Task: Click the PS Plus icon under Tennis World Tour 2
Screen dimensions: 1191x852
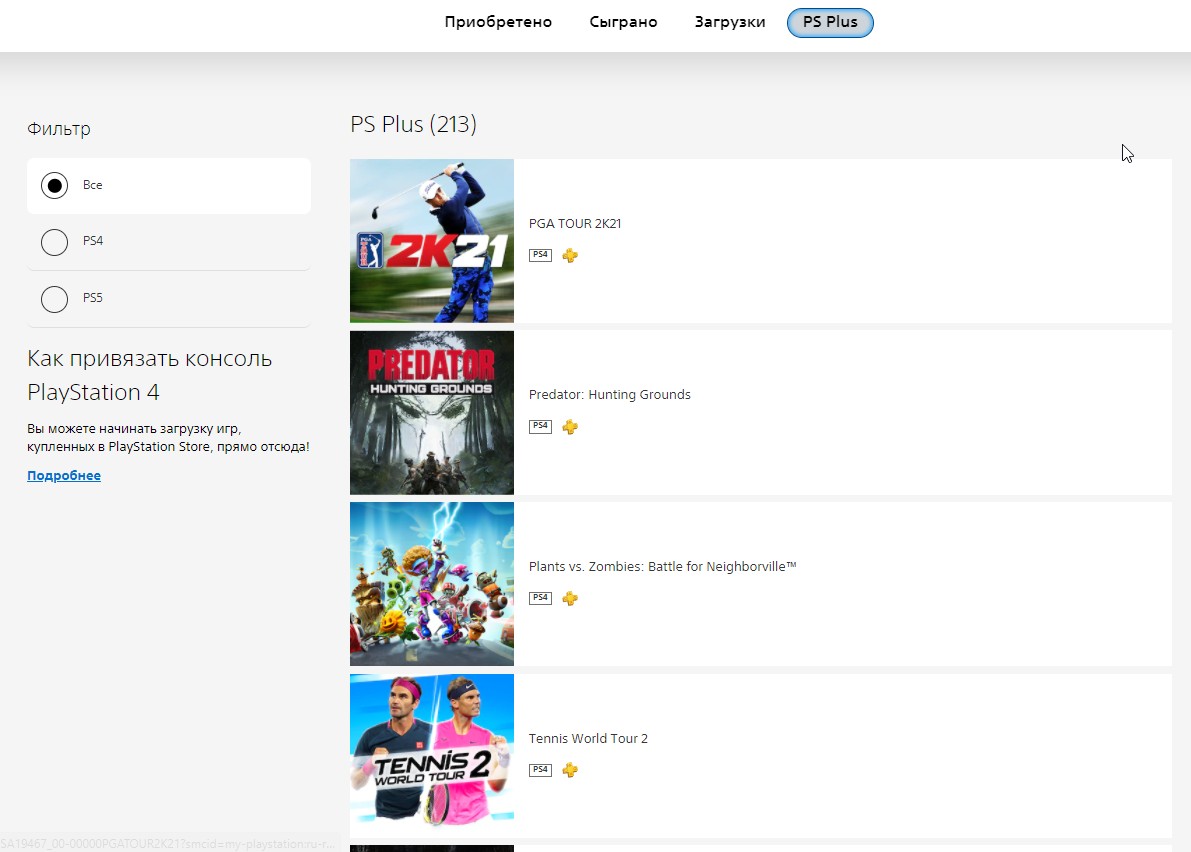Action: 570,770
